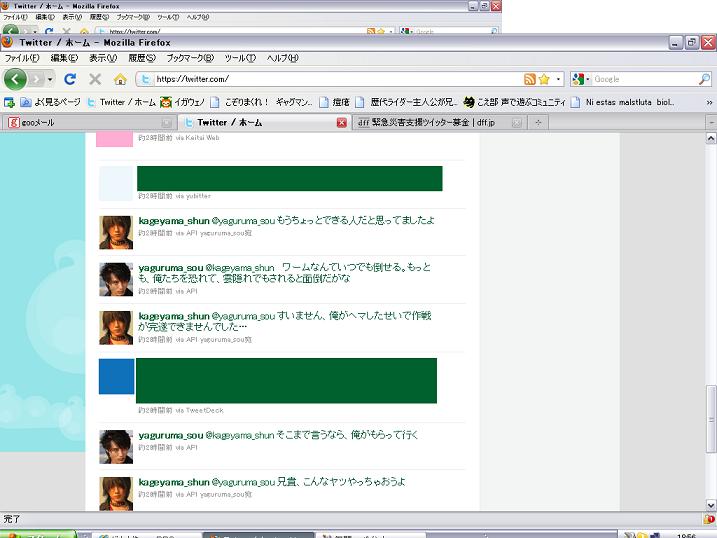The width and height of the screenshot is (717, 538).
Task: Click the status bar notification icon
Action: click(709, 519)
